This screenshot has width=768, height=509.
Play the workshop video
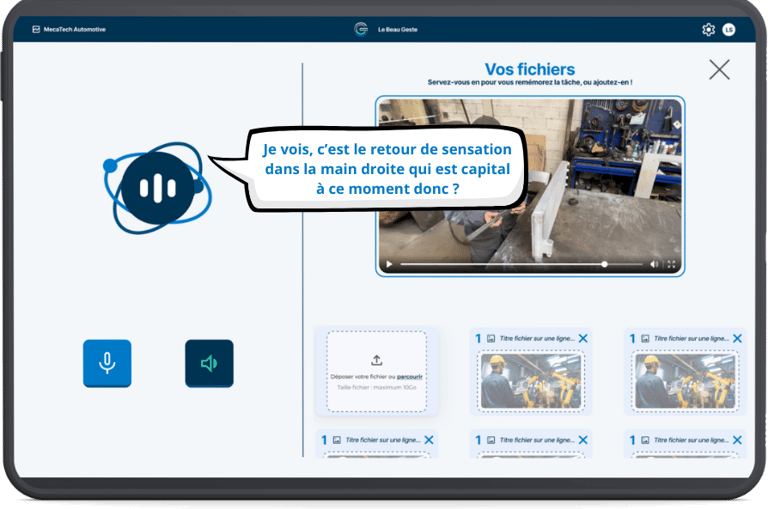[389, 264]
